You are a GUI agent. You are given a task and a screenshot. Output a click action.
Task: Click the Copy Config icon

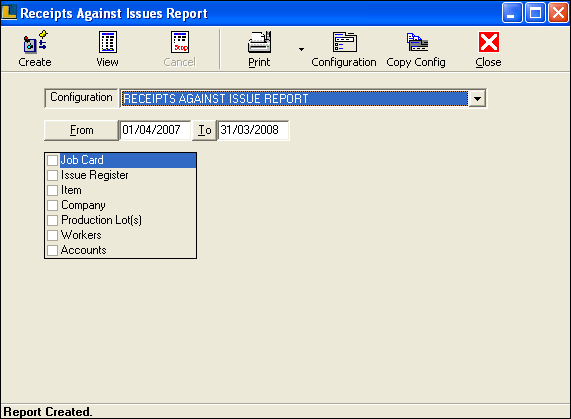(x=417, y=42)
